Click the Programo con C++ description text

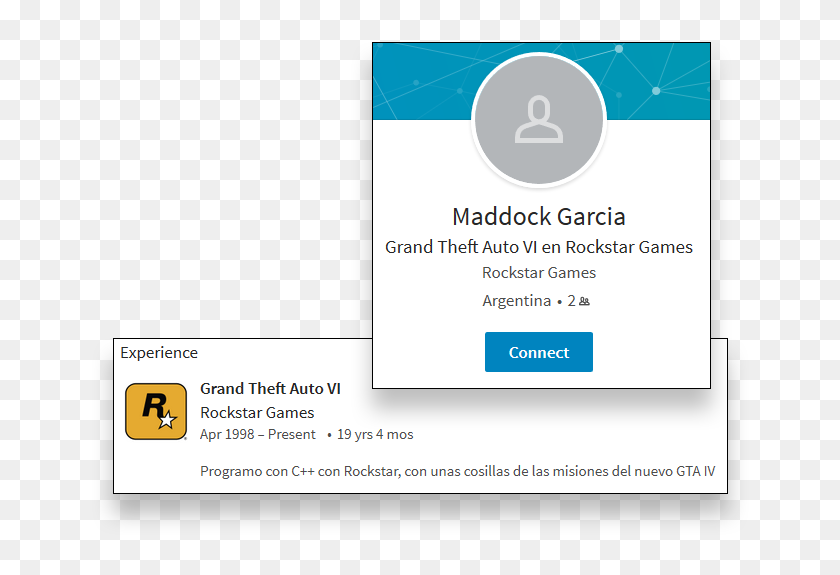pyautogui.click(x=458, y=471)
